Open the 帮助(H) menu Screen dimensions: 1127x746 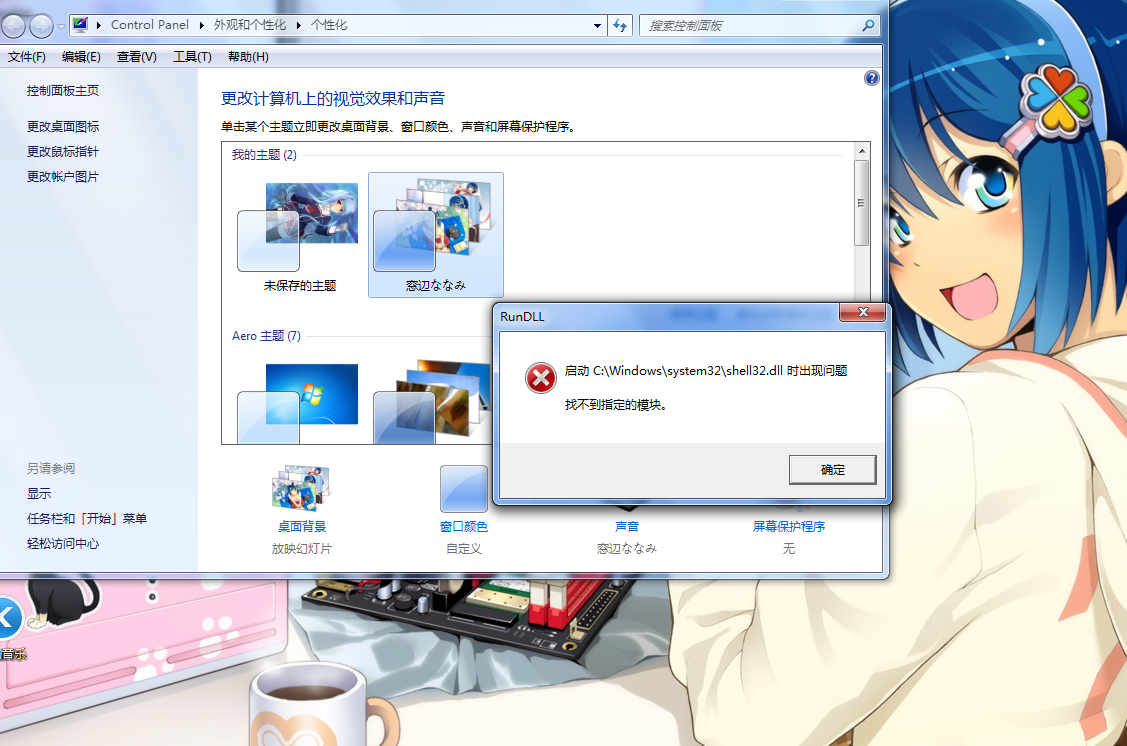click(x=248, y=57)
